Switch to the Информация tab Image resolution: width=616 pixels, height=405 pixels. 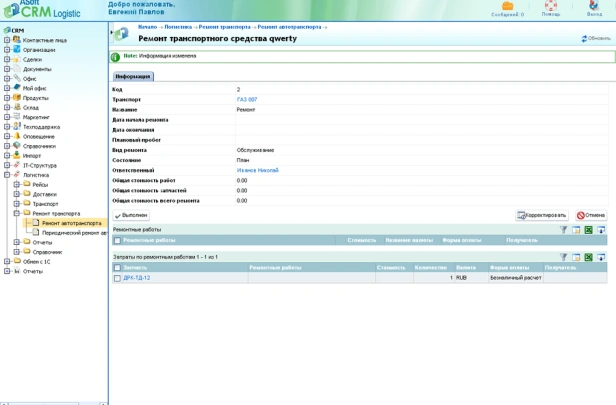pyautogui.click(x=132, y=76)
